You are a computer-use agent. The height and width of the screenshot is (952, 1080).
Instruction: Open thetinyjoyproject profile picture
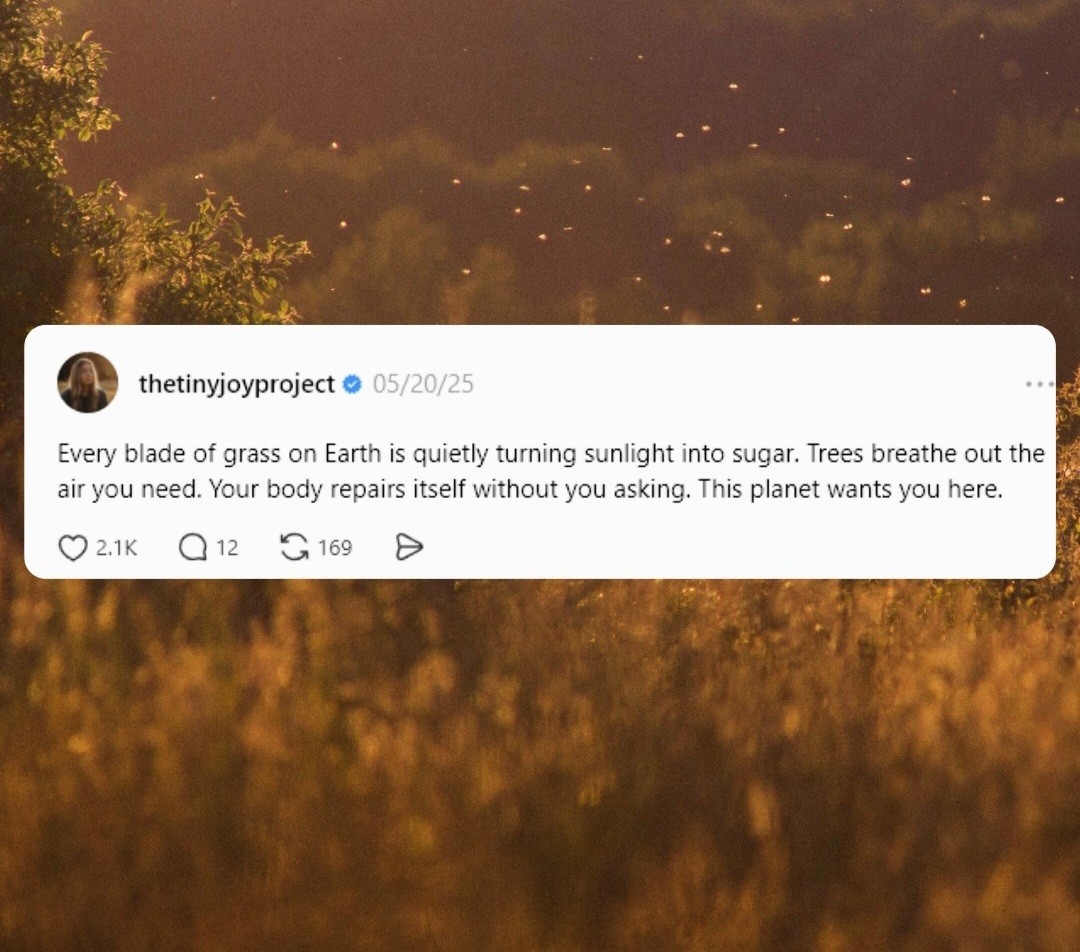tap(87, 382)
